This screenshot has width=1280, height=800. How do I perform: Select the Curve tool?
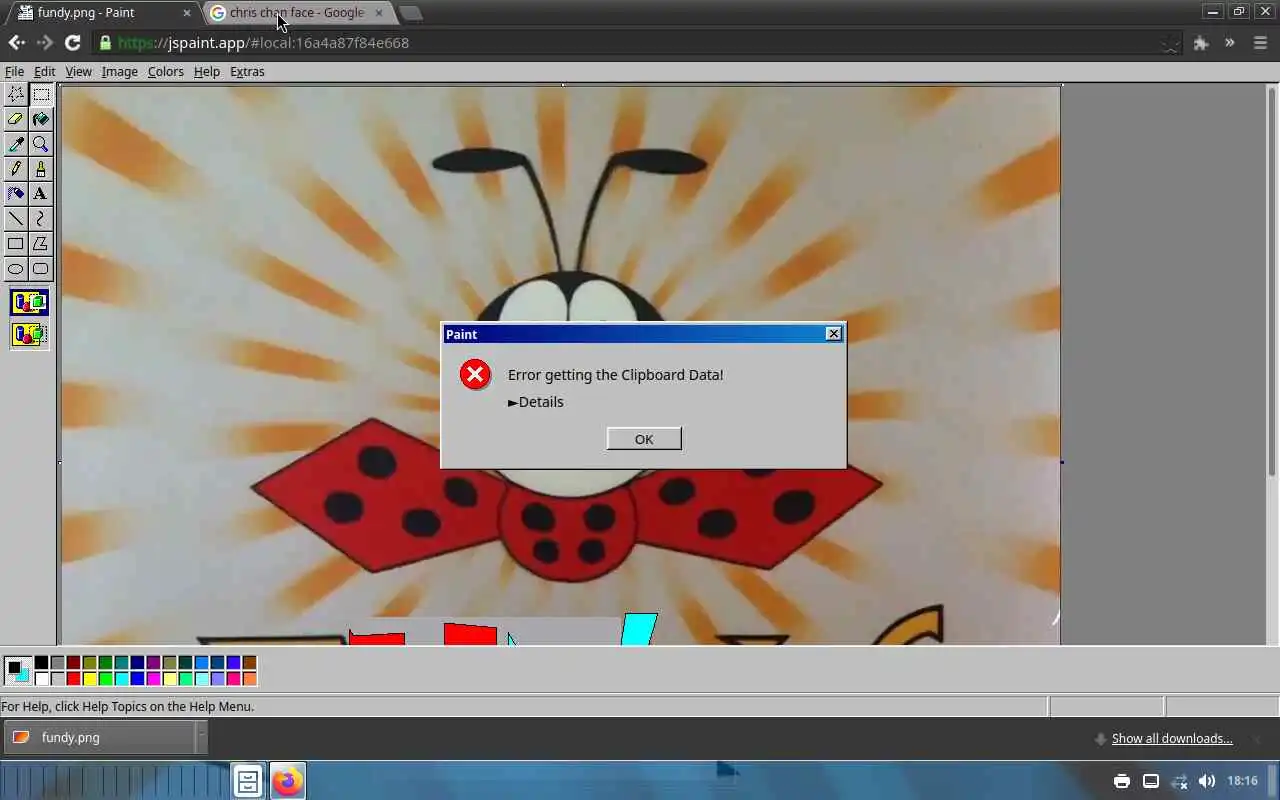pos(41,219)
